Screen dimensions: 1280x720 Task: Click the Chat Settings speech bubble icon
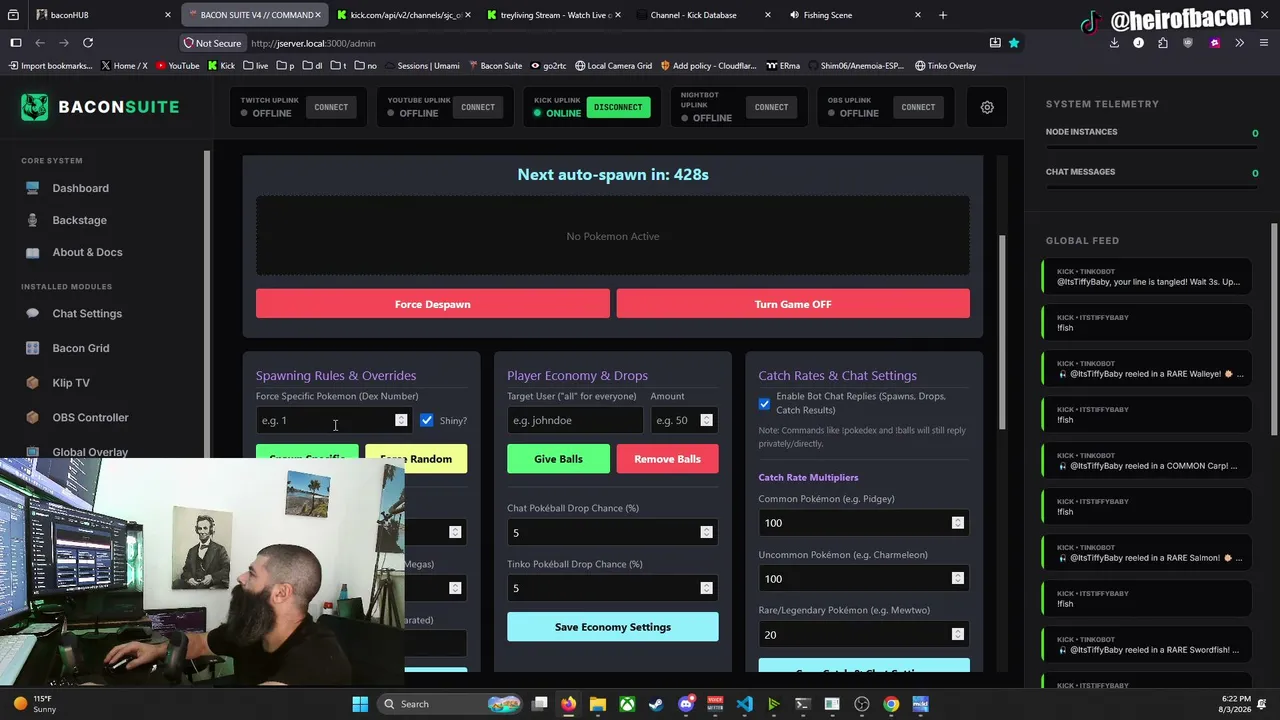[x=33, y=314]
